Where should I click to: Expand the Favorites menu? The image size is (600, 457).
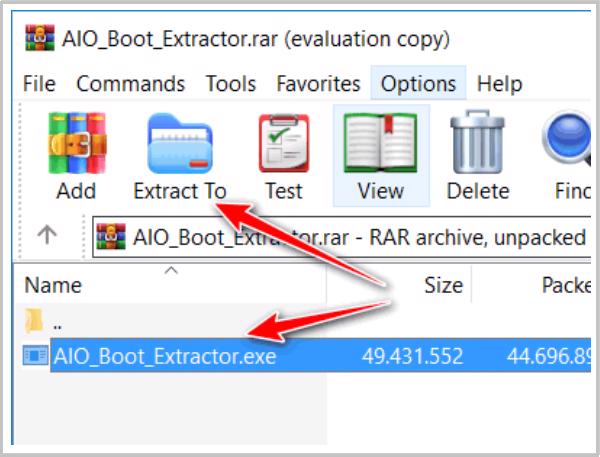(x=318, y=83)
